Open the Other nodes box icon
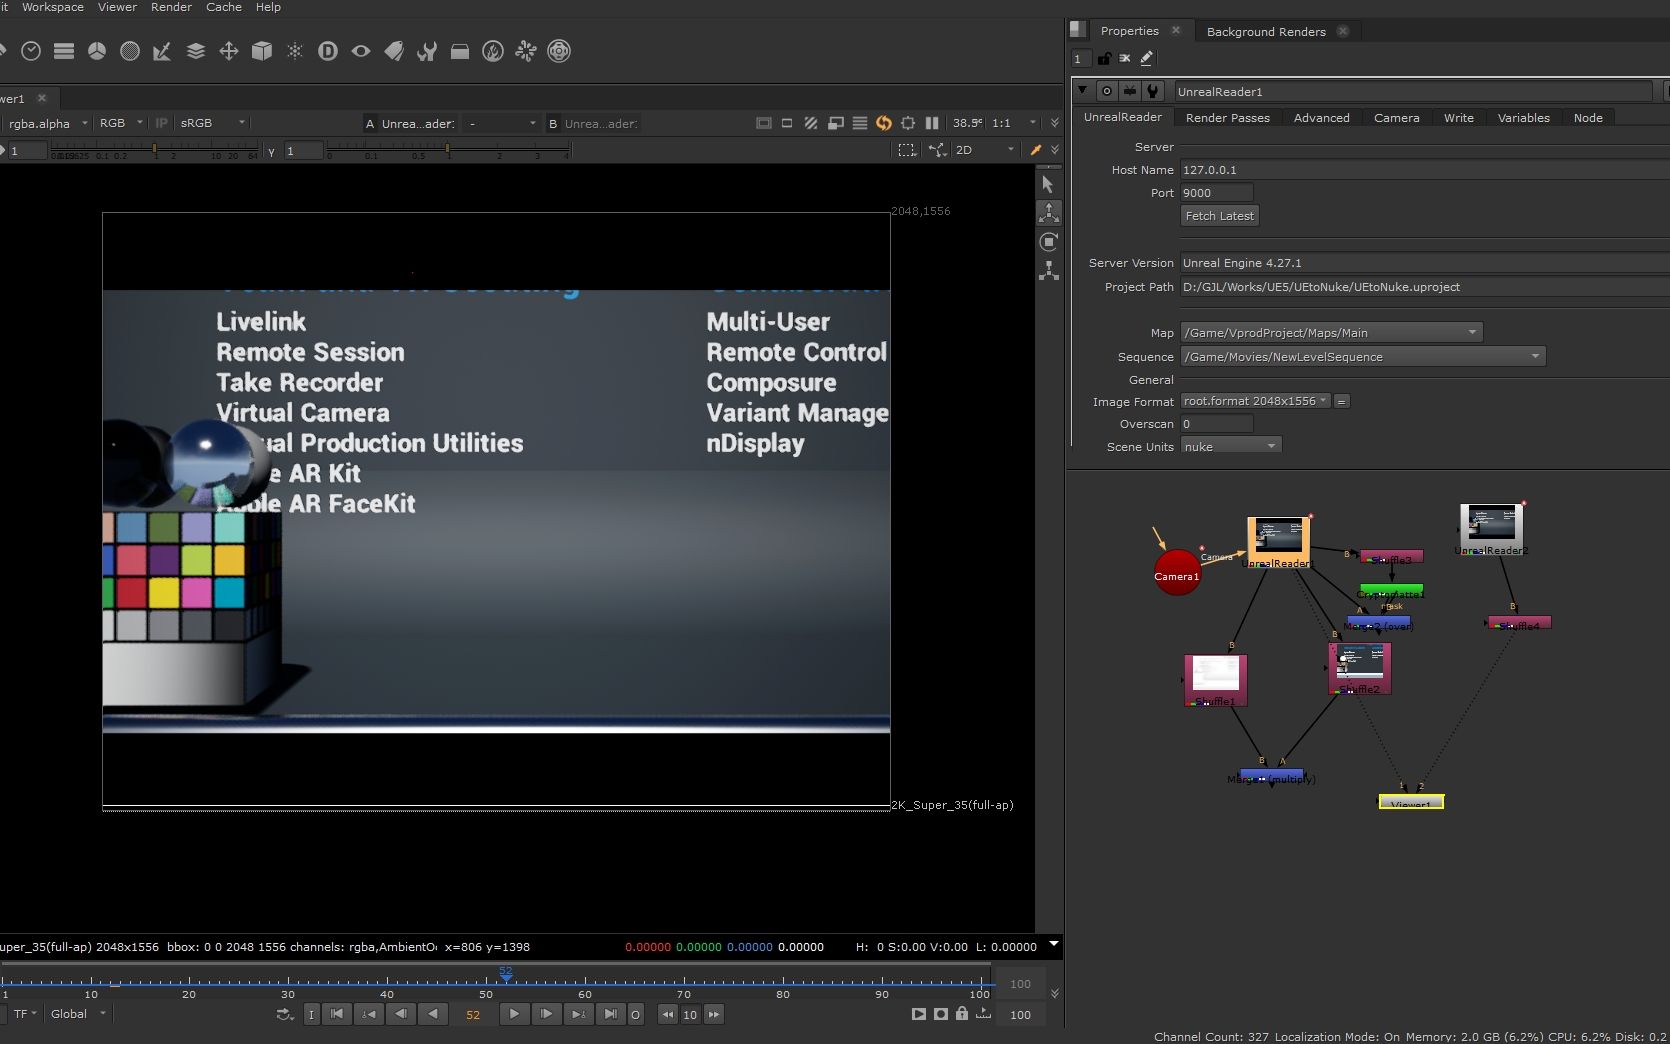Screen dimensions: 1670x1044 point(460,51)
